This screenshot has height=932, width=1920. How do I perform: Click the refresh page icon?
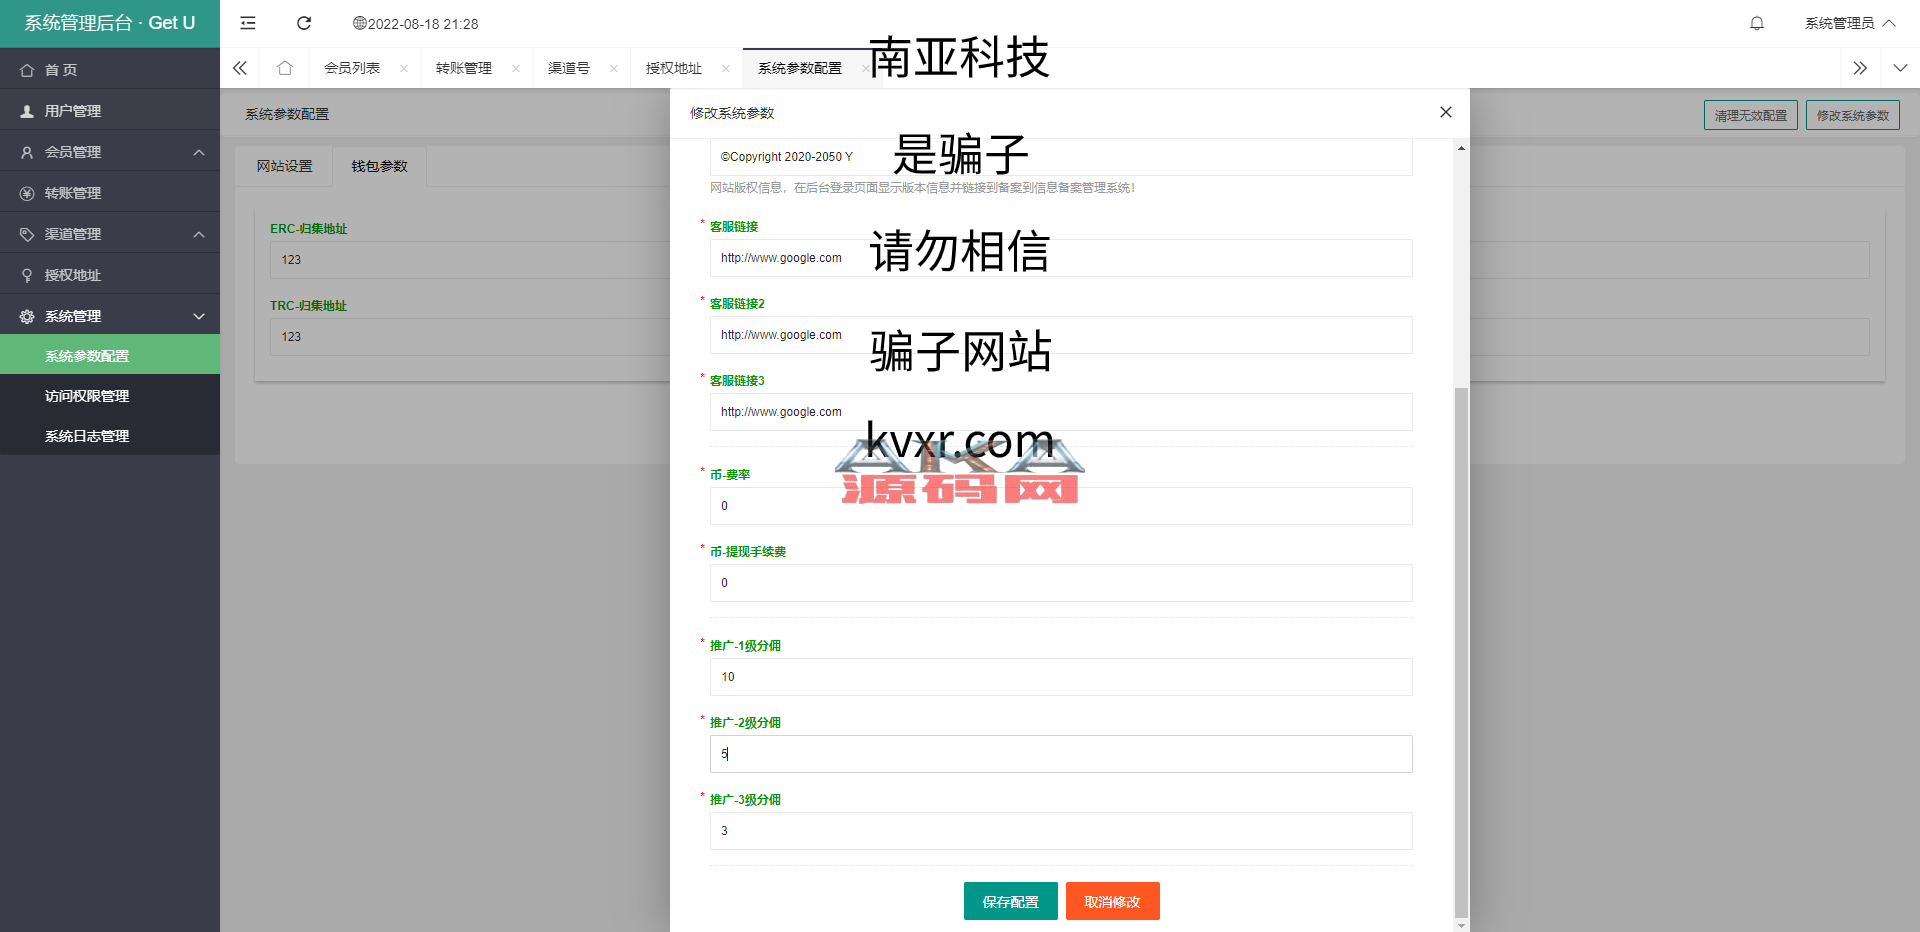point(304,23)
